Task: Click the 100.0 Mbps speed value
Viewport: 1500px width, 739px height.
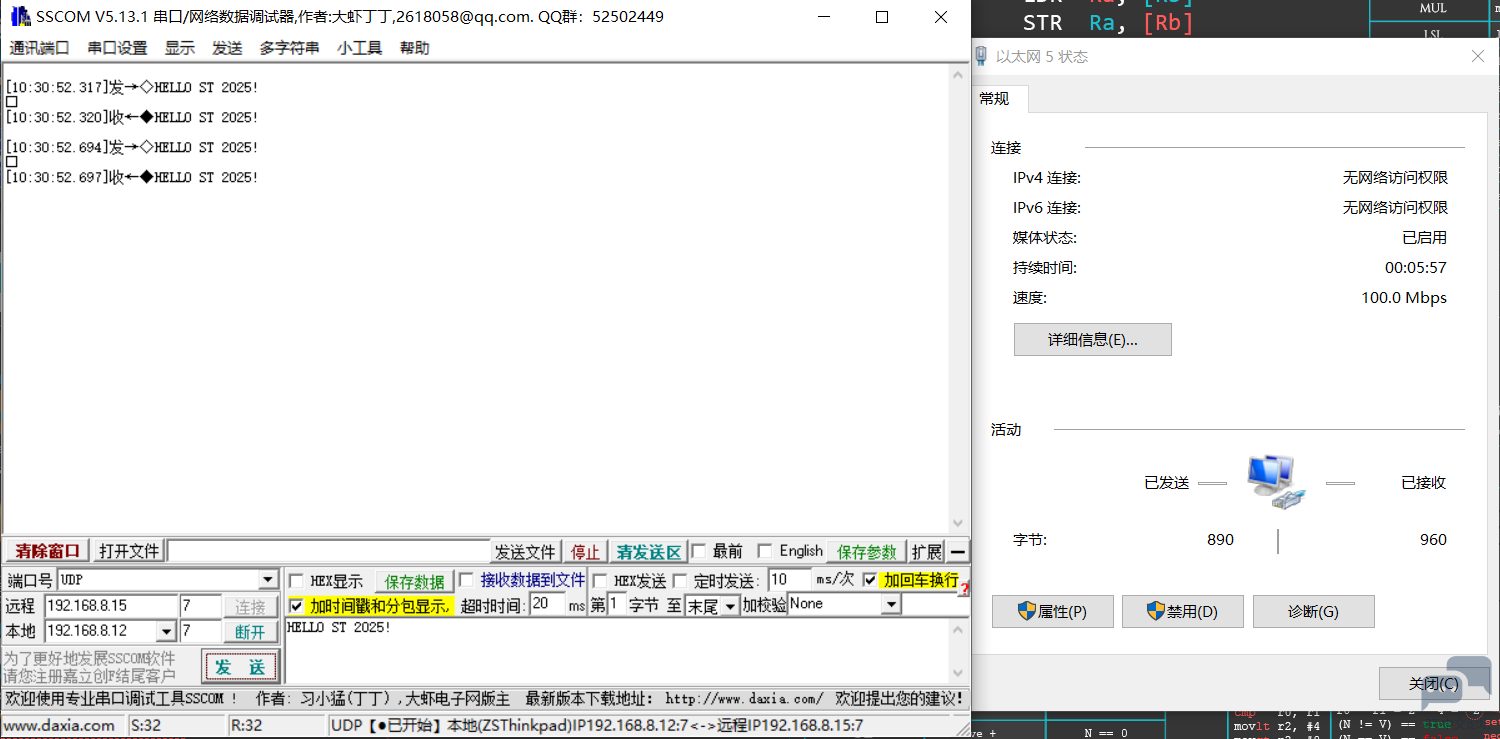Action: 1404,298
